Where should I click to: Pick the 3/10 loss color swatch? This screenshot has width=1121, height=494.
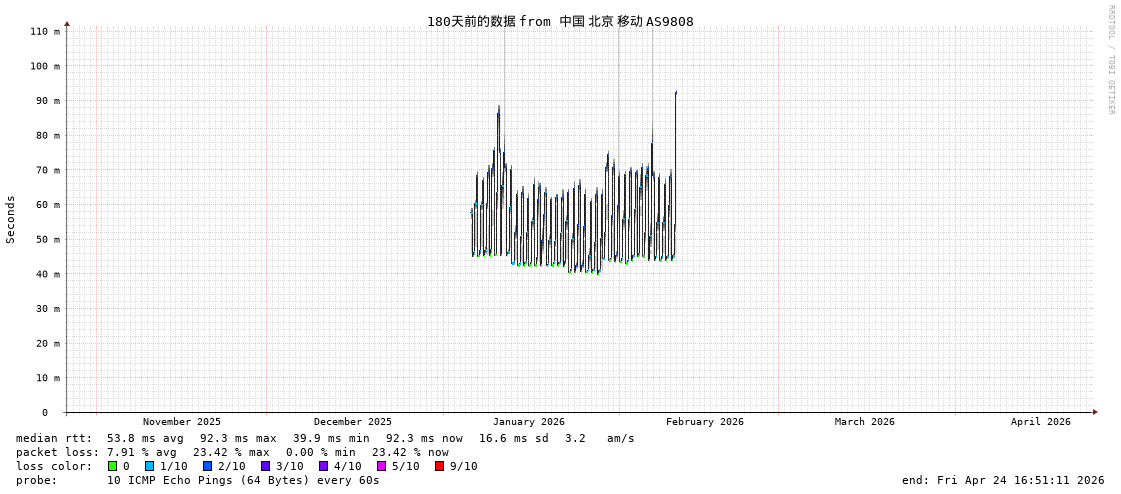point(265,466)
